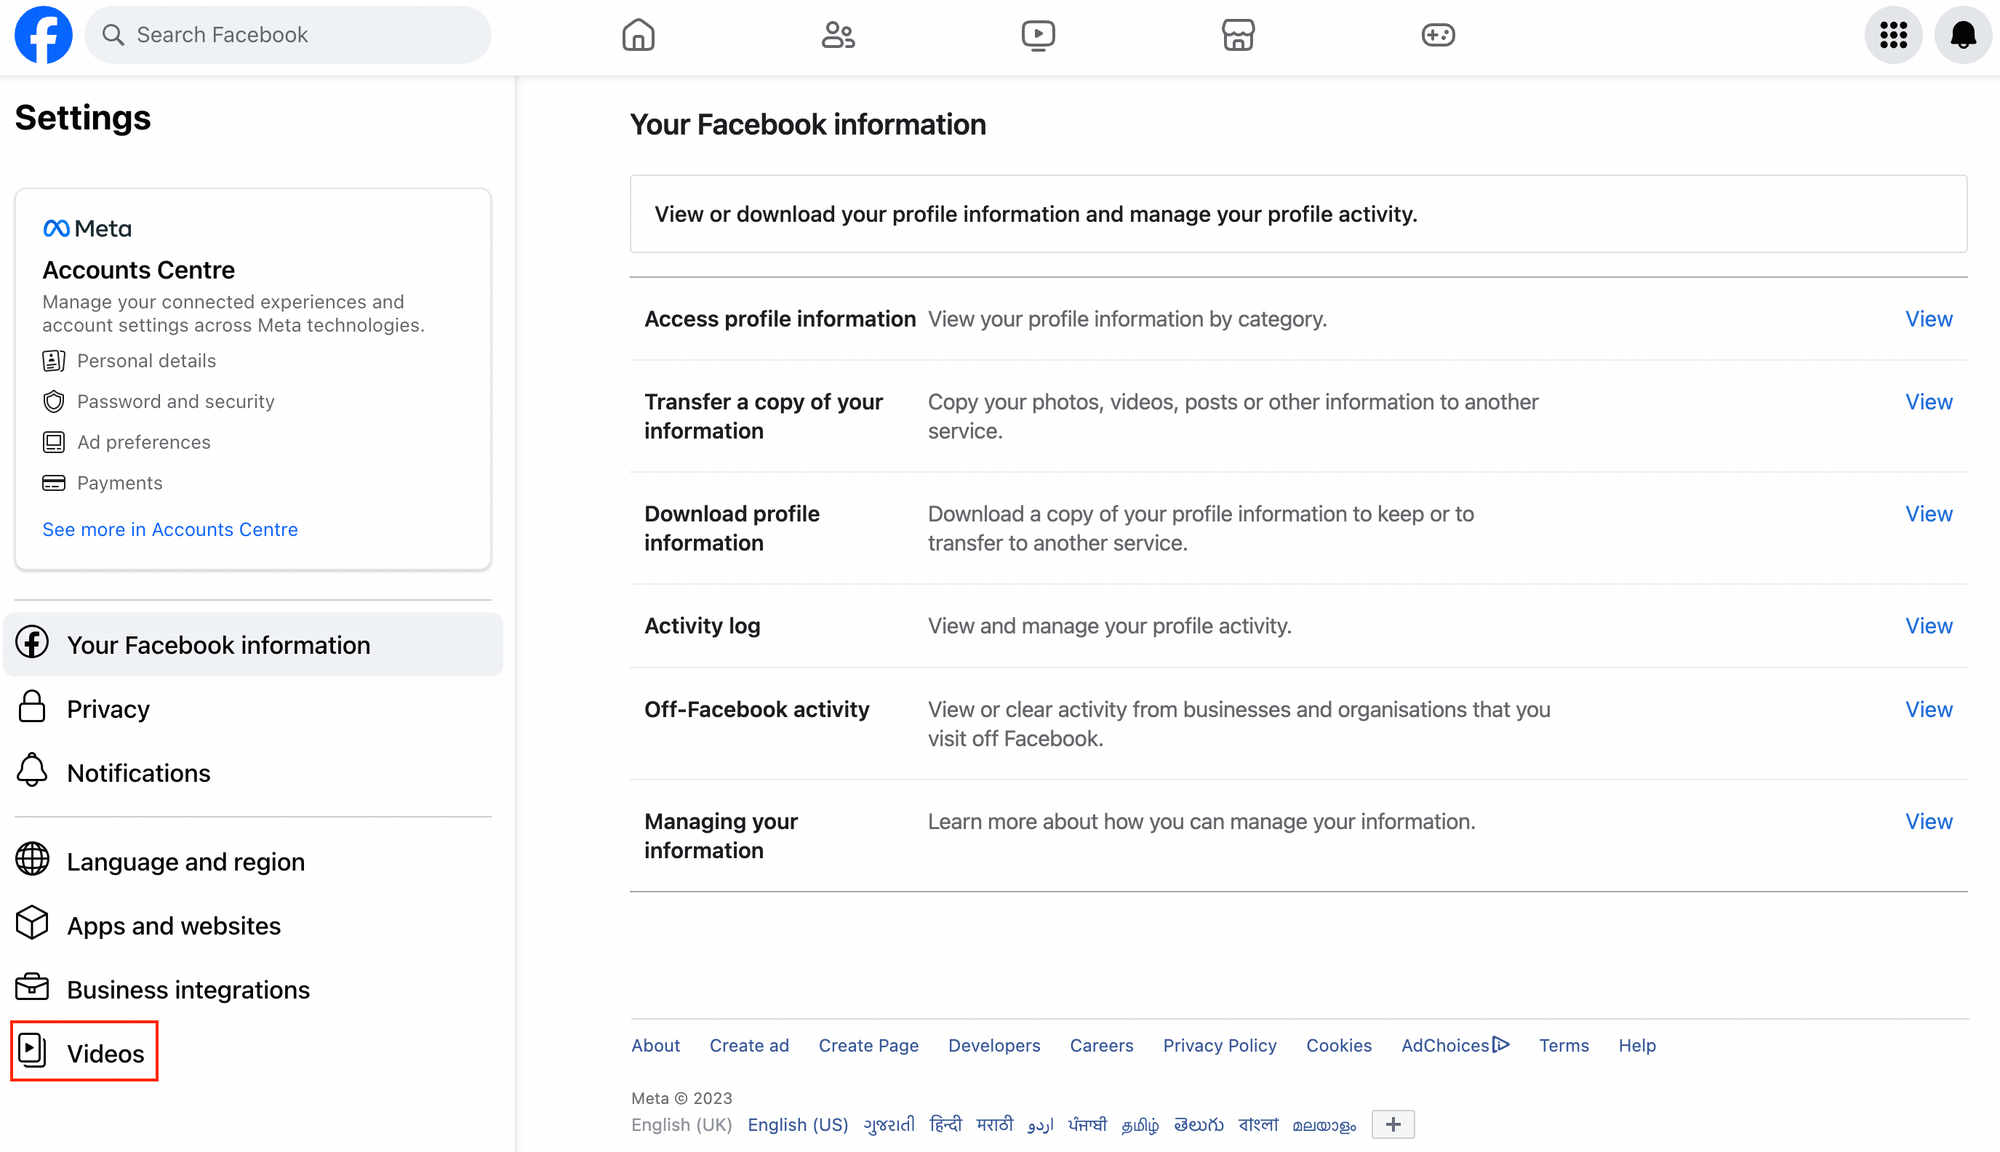This screenshot has width=2000, height=1152.
Task: Open the notifications bell icon
Action: tap(1963, 35)
